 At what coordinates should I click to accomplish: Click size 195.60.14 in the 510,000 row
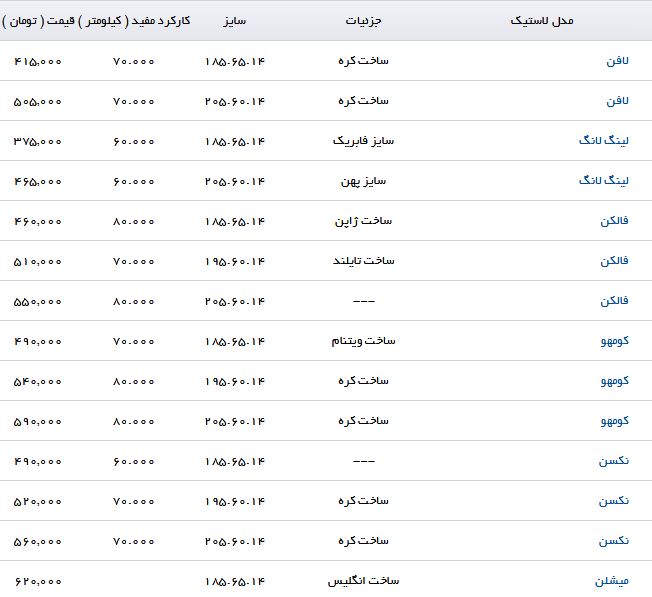[235, 261]
